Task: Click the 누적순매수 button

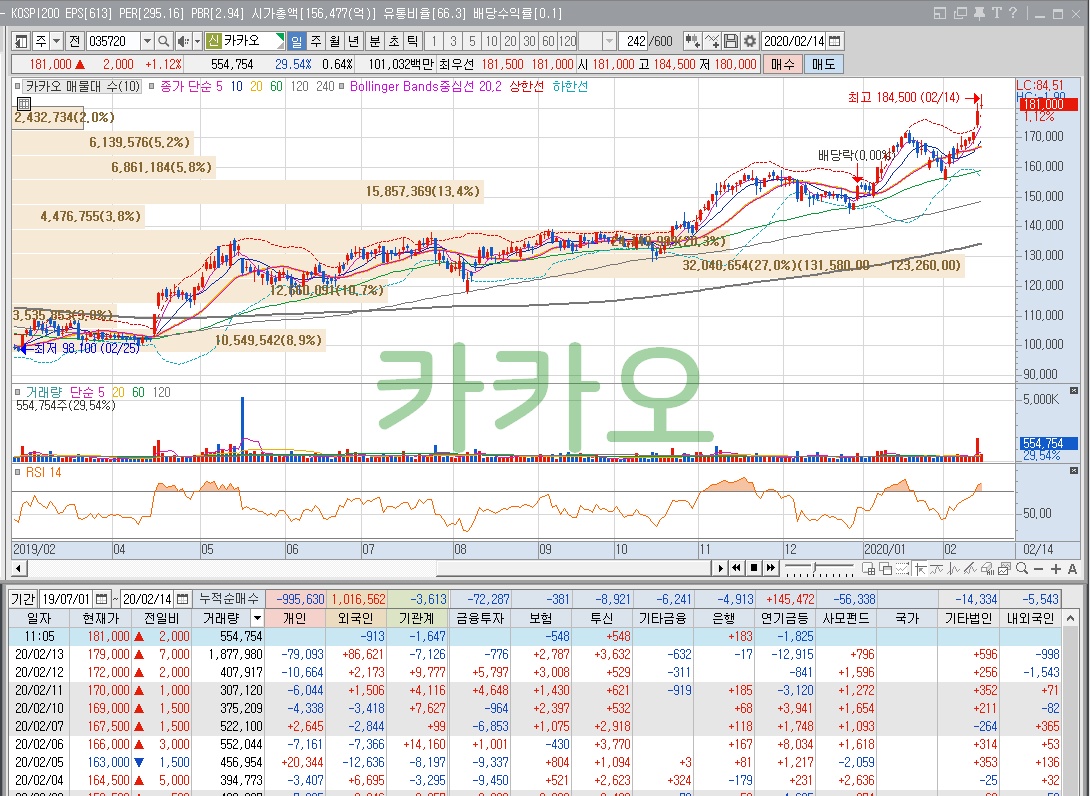Action: coord(228,599)
